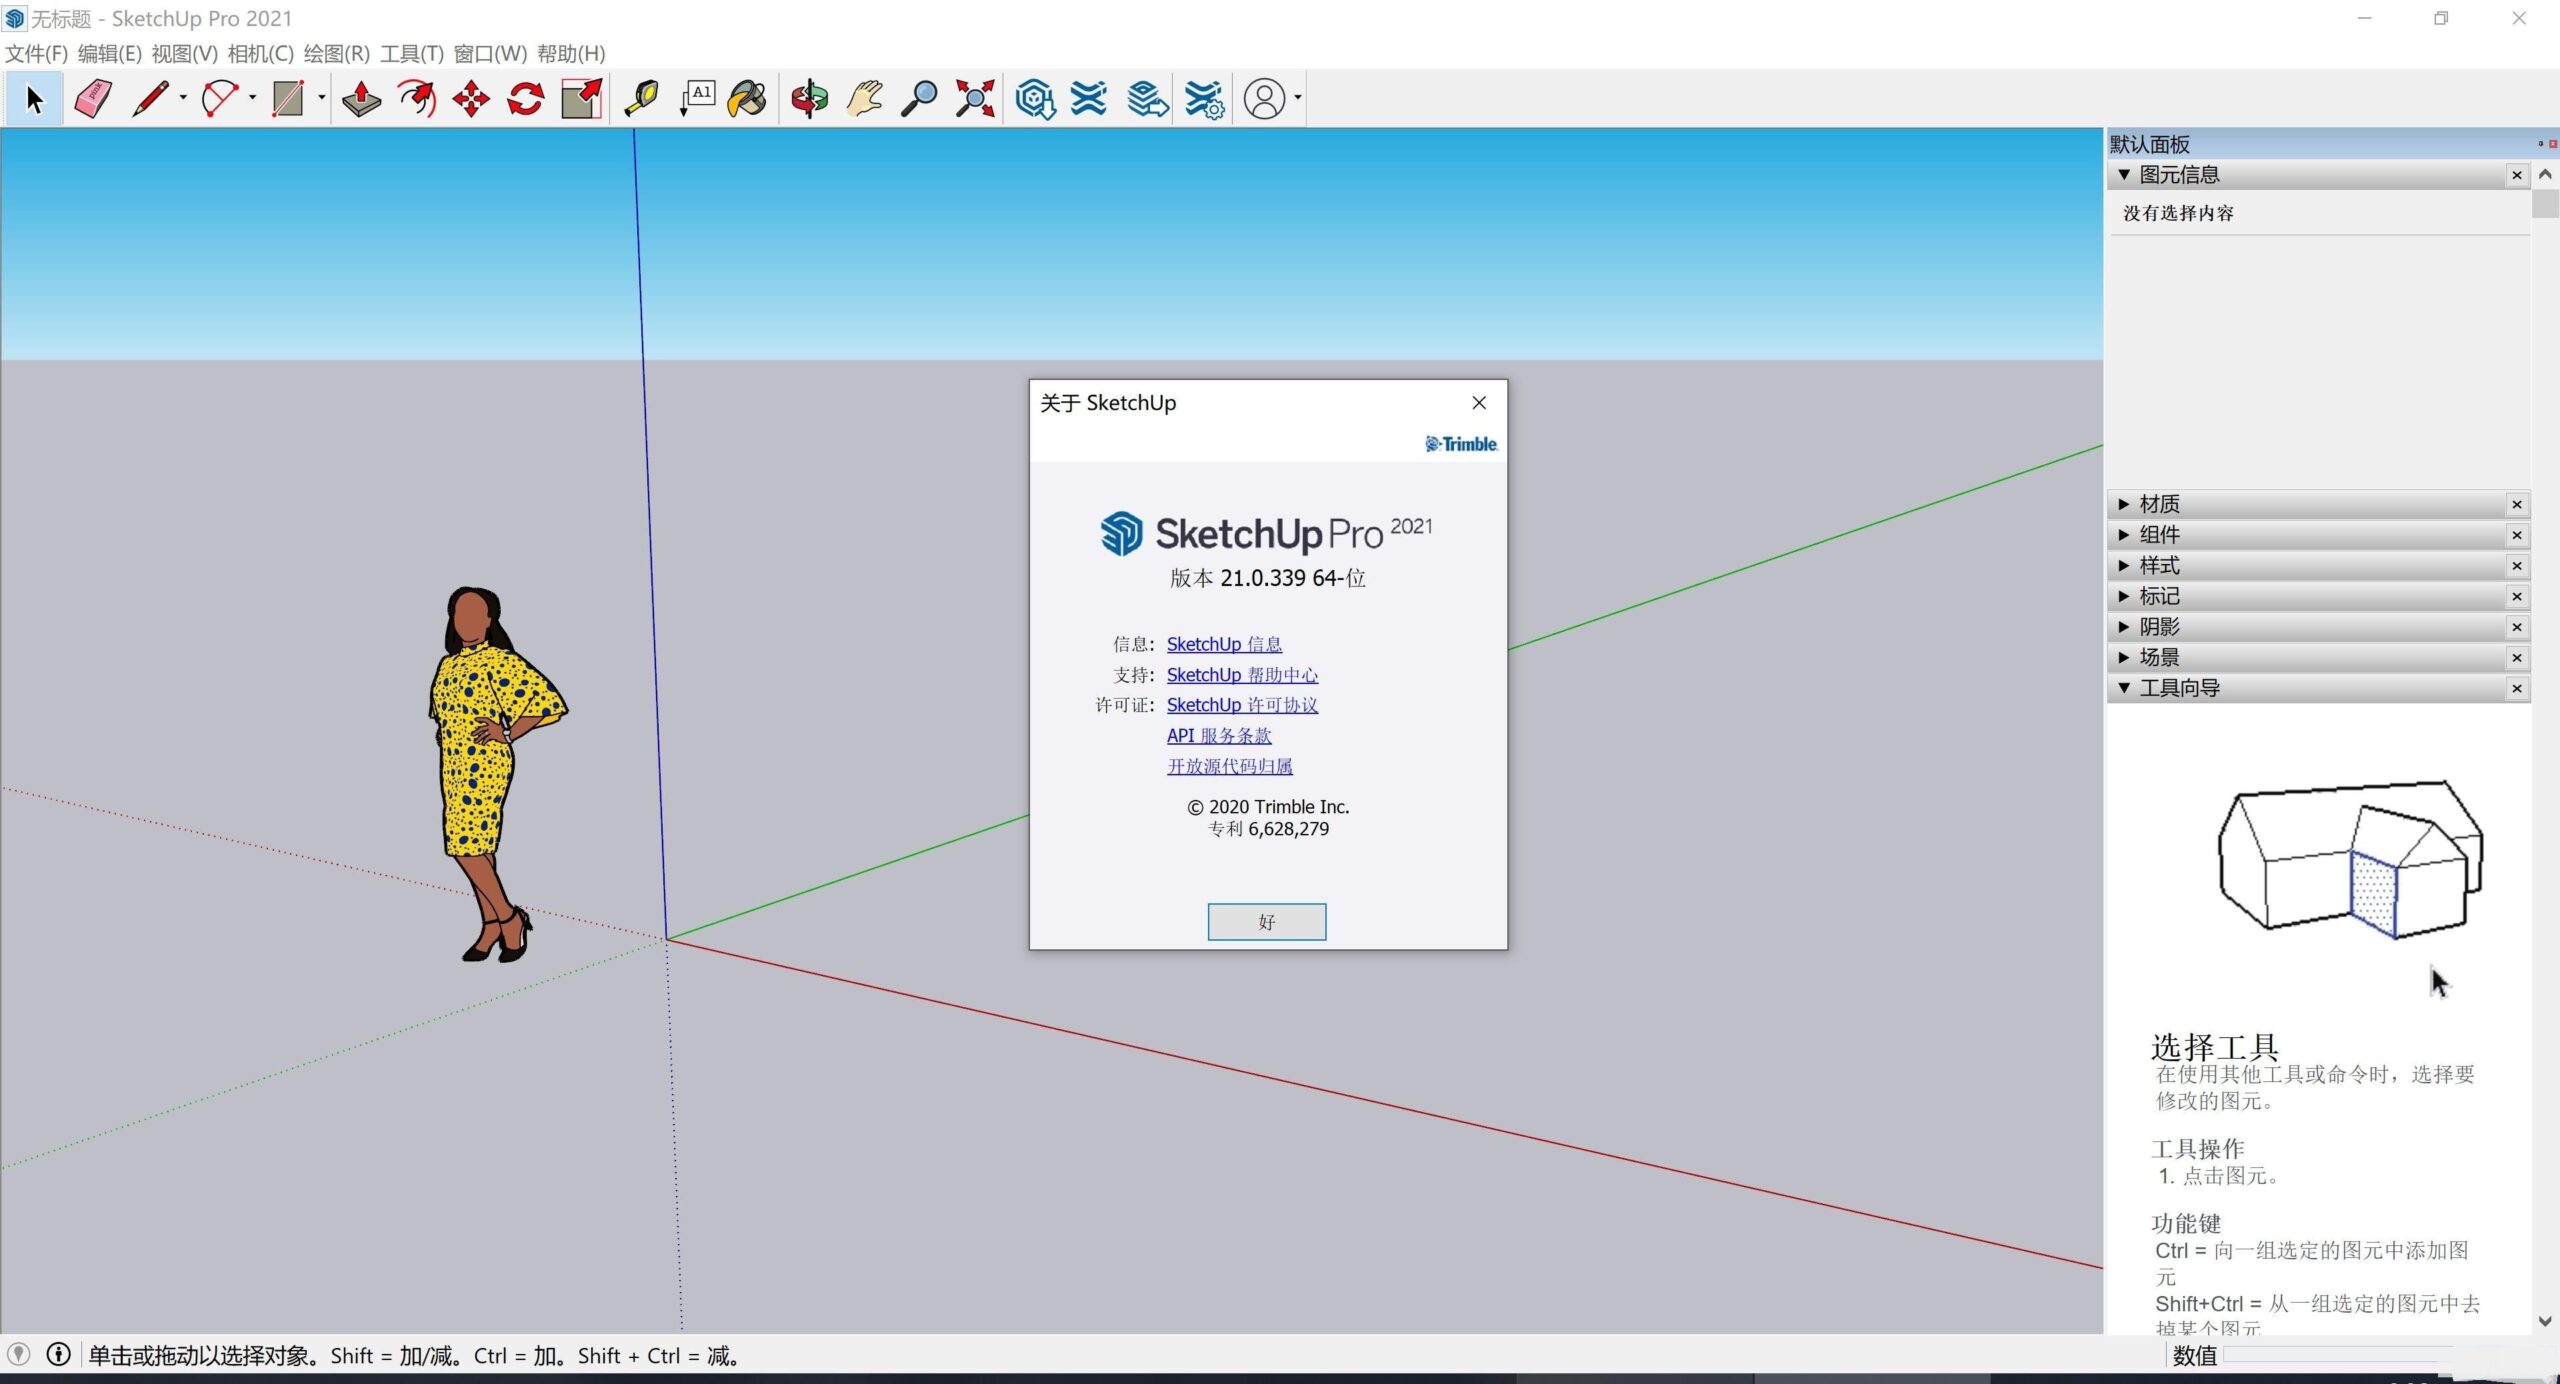2560x1384 pixels.
Task: Open the 相机(C) menu
Action: 261,54
